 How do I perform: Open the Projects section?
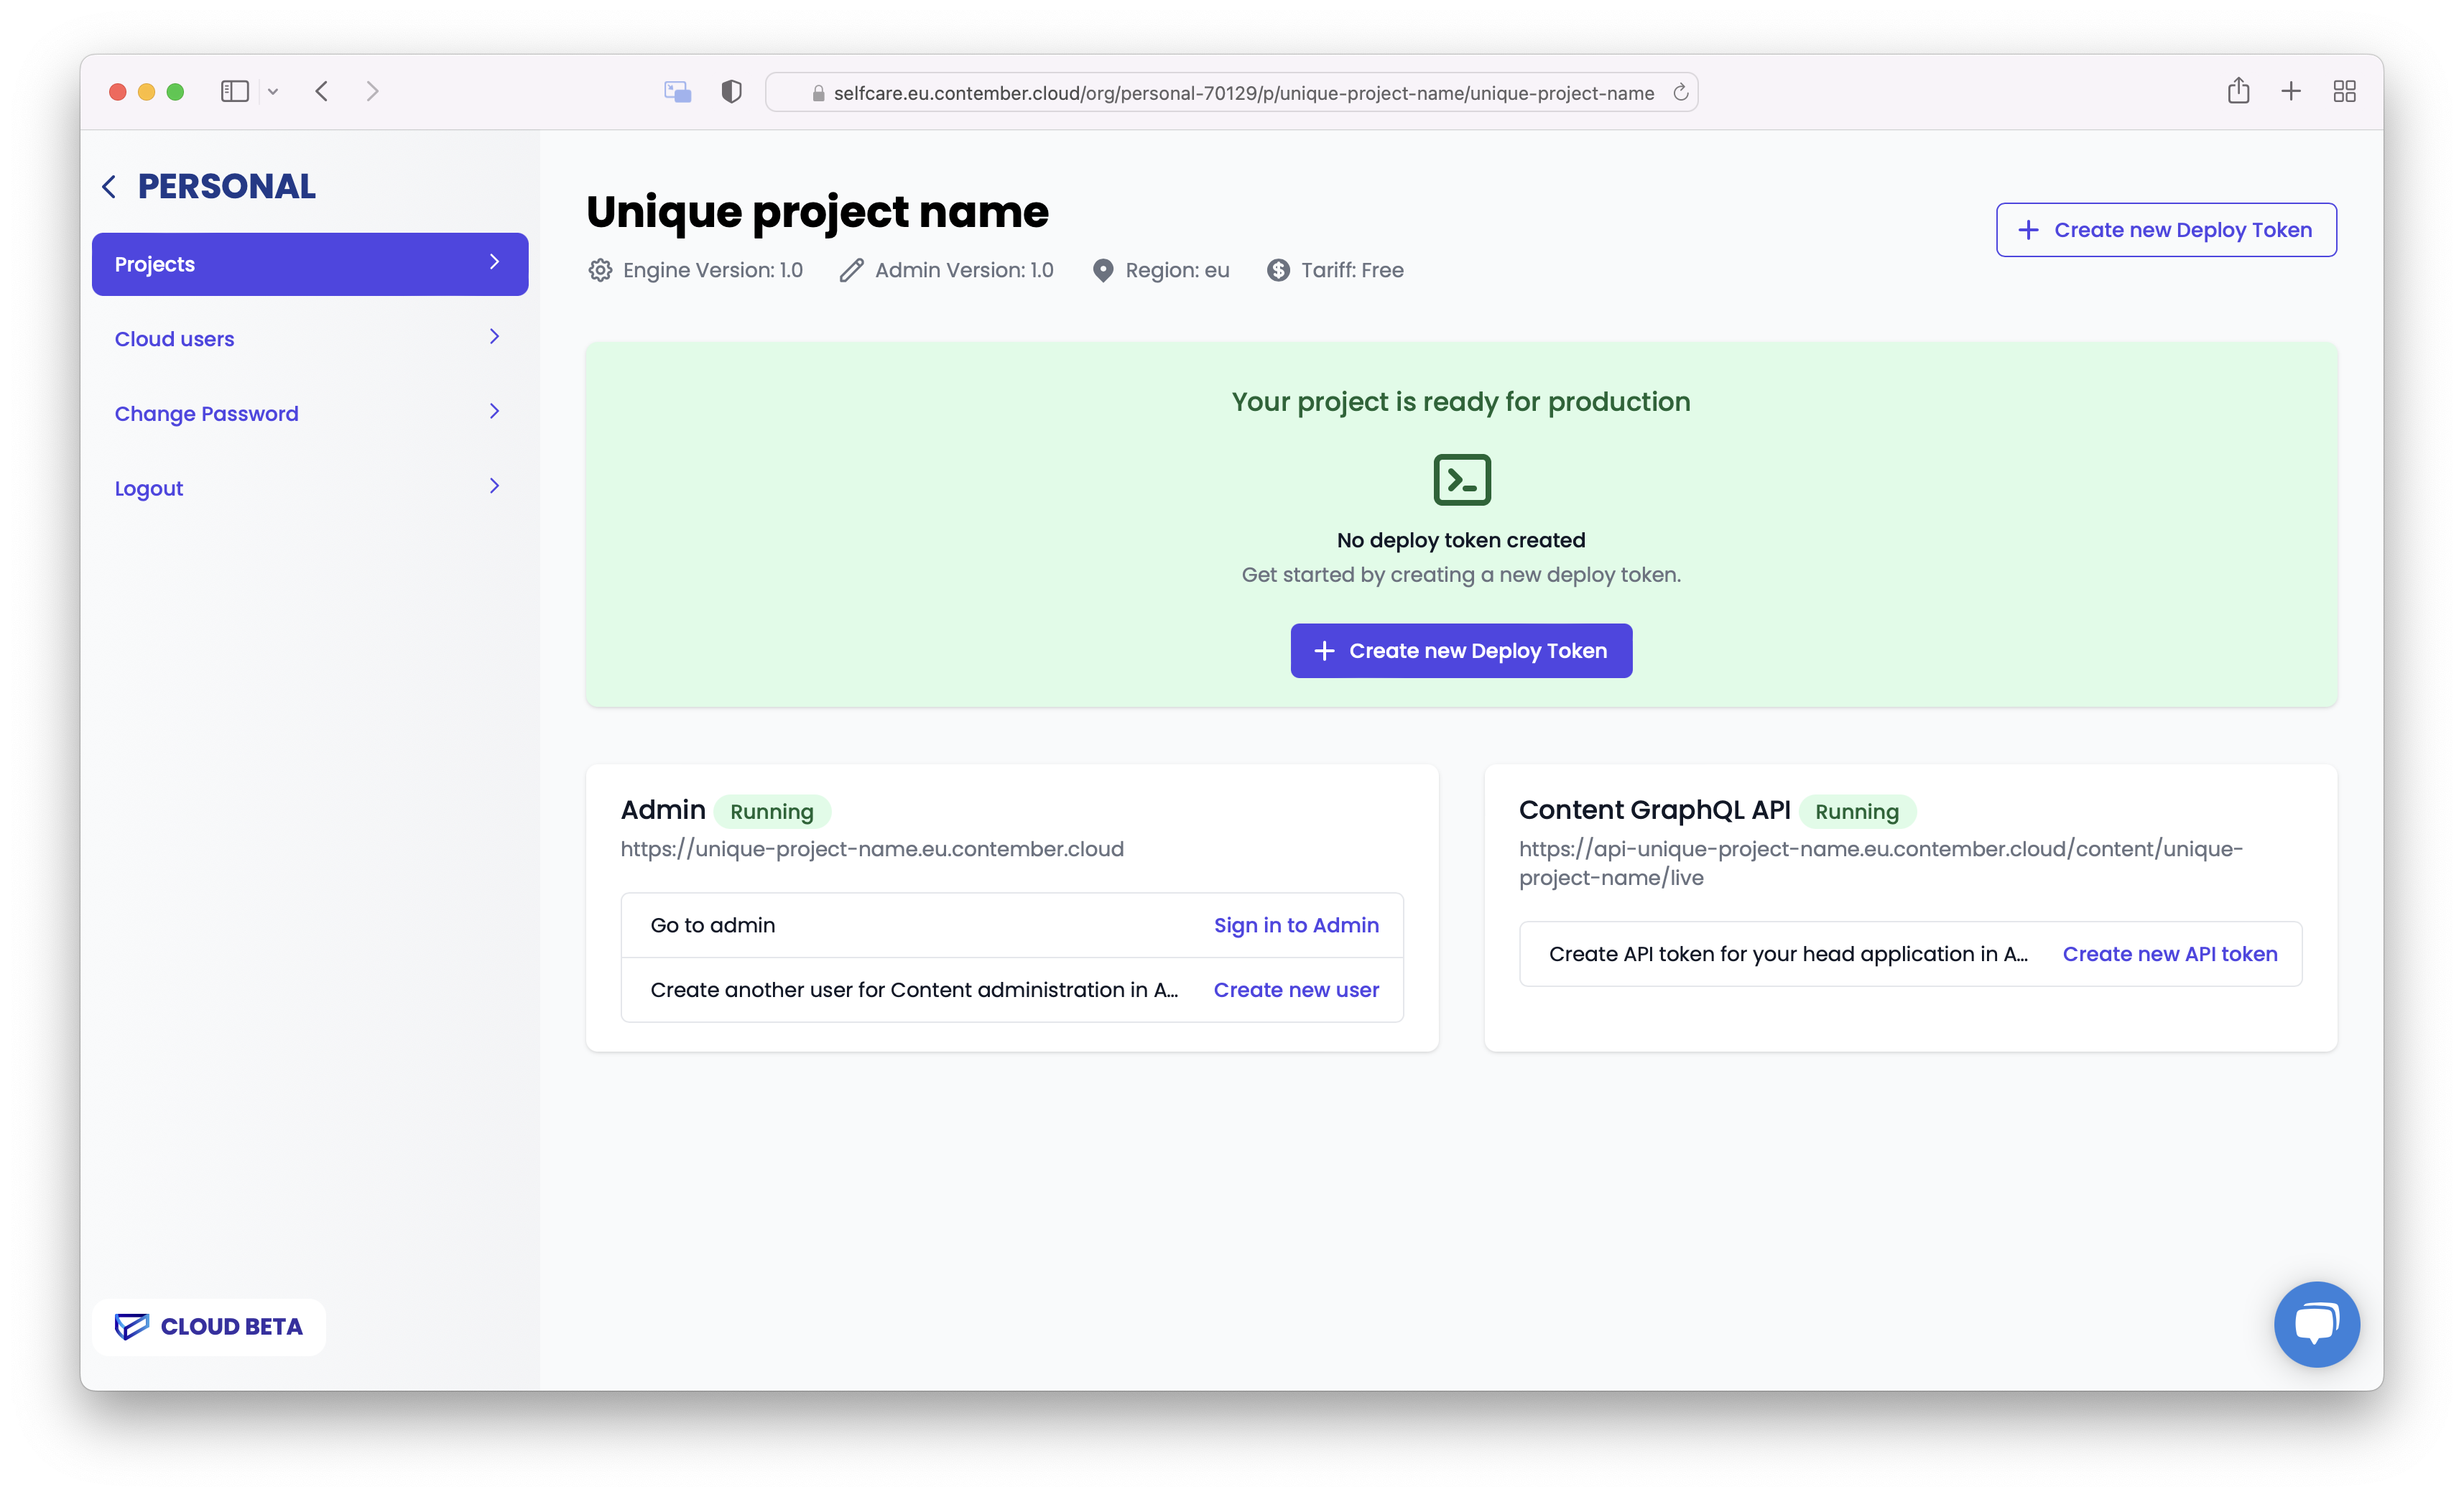pos(310,264)
